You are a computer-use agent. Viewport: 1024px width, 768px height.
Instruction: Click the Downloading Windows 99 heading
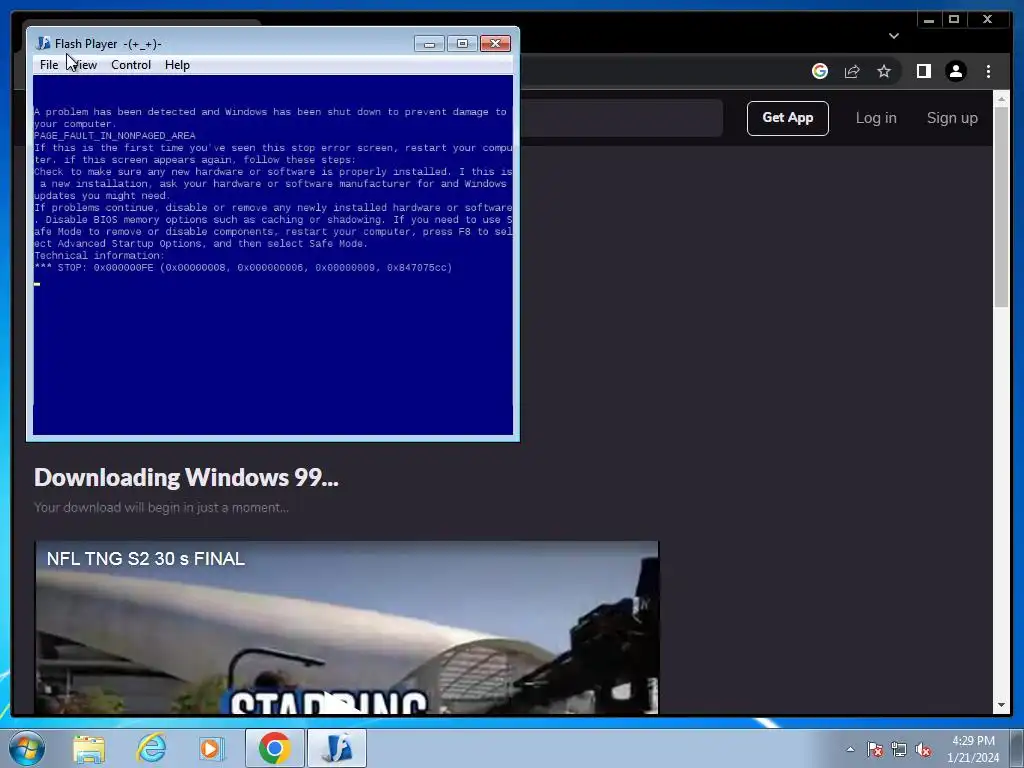(186, 477)
